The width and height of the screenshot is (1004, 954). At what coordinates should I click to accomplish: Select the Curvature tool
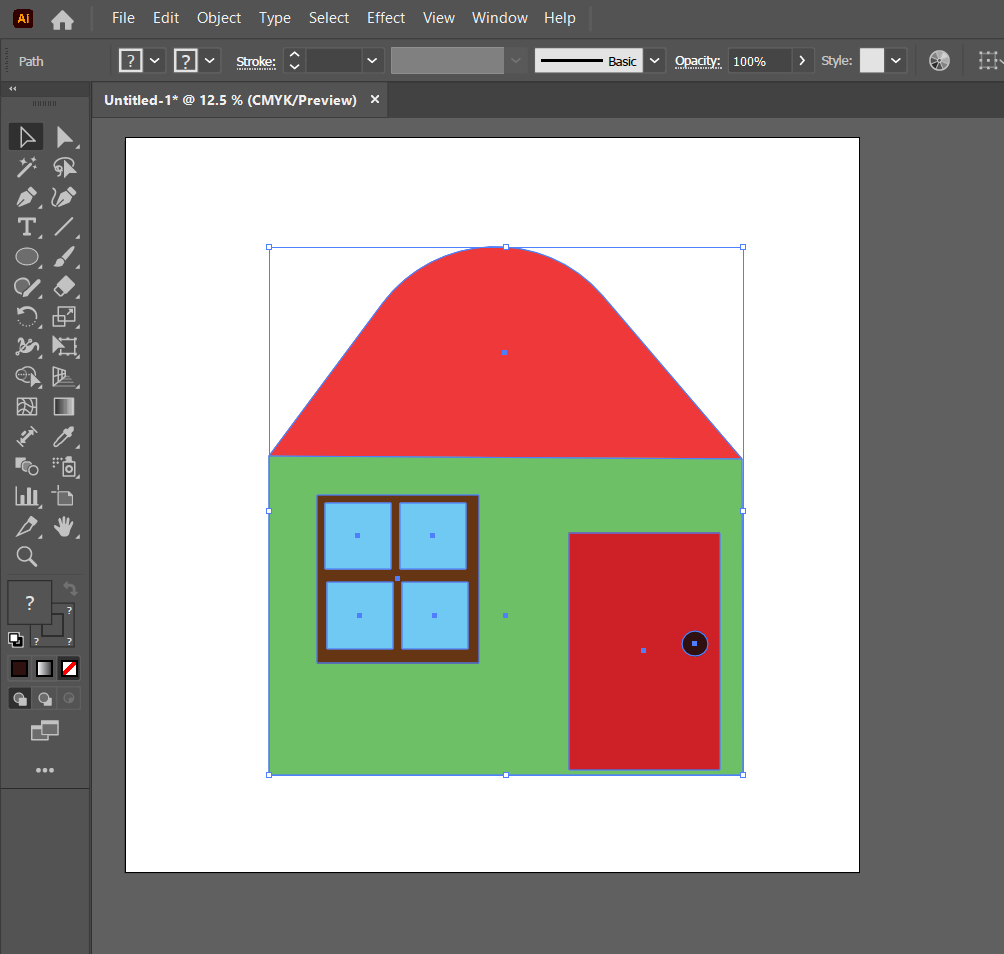(64, 197)
